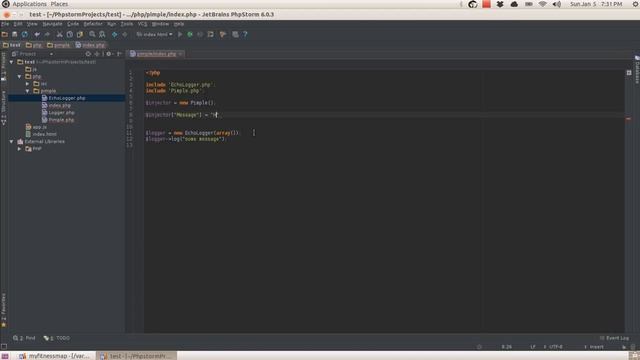Select Pimple.php in the project tree
Image resolution: width=640 pixels, height=360 pixels.
click(58, 120)
